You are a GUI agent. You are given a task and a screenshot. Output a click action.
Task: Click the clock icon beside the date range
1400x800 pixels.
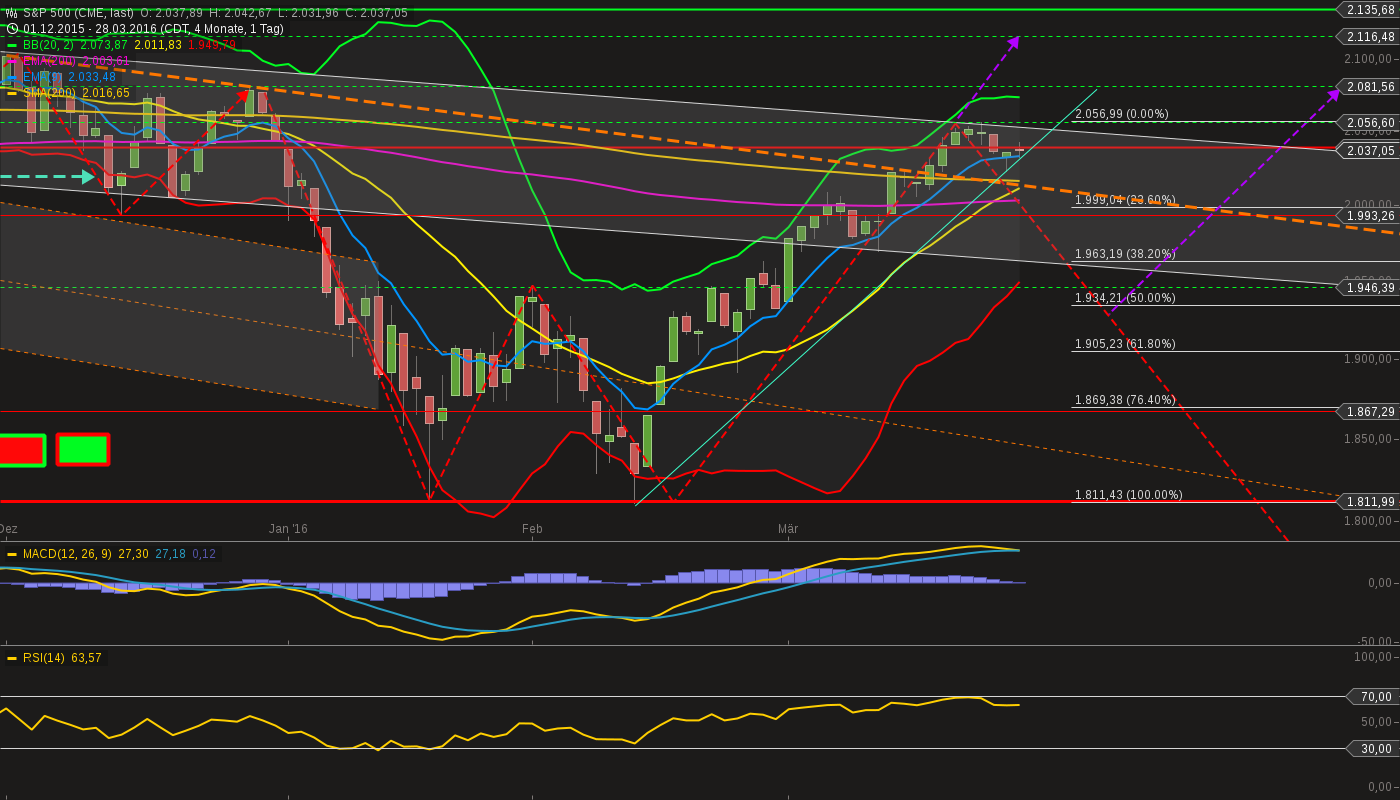[12, 29]
